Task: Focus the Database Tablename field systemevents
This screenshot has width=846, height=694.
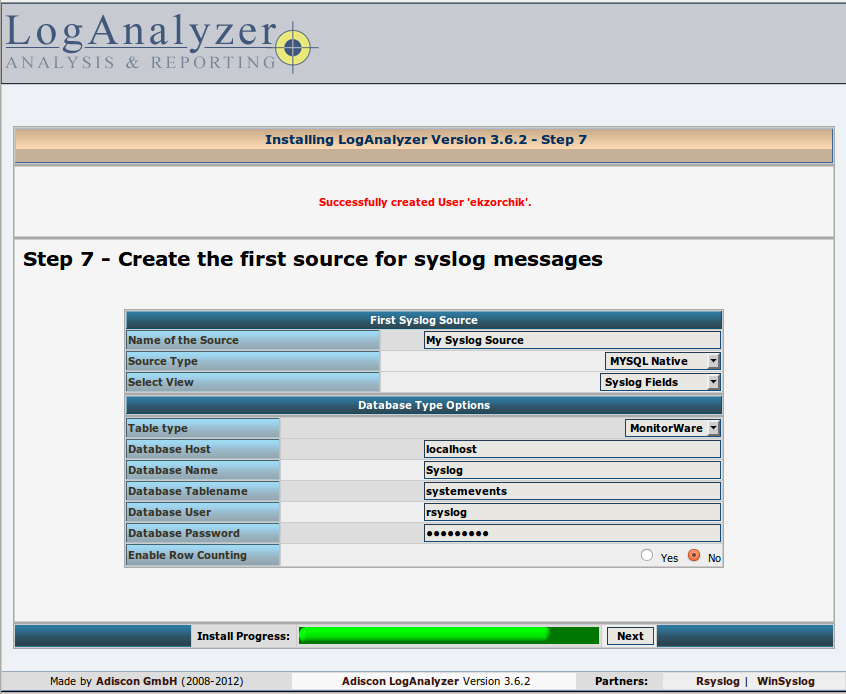Action: coord(572,491)
